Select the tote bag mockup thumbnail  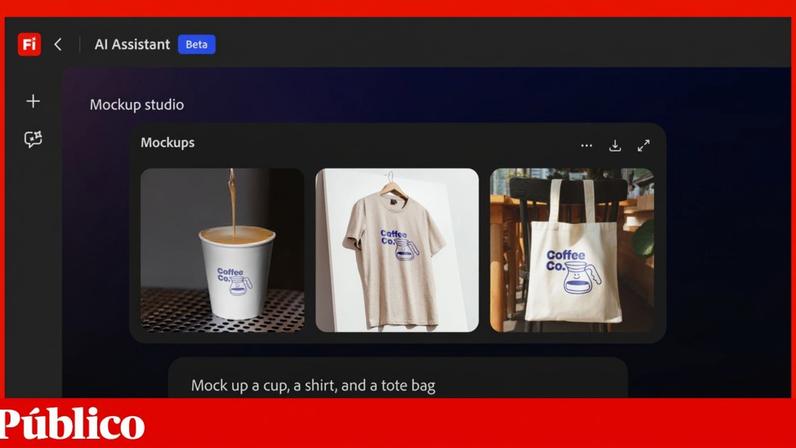[572, 250]
